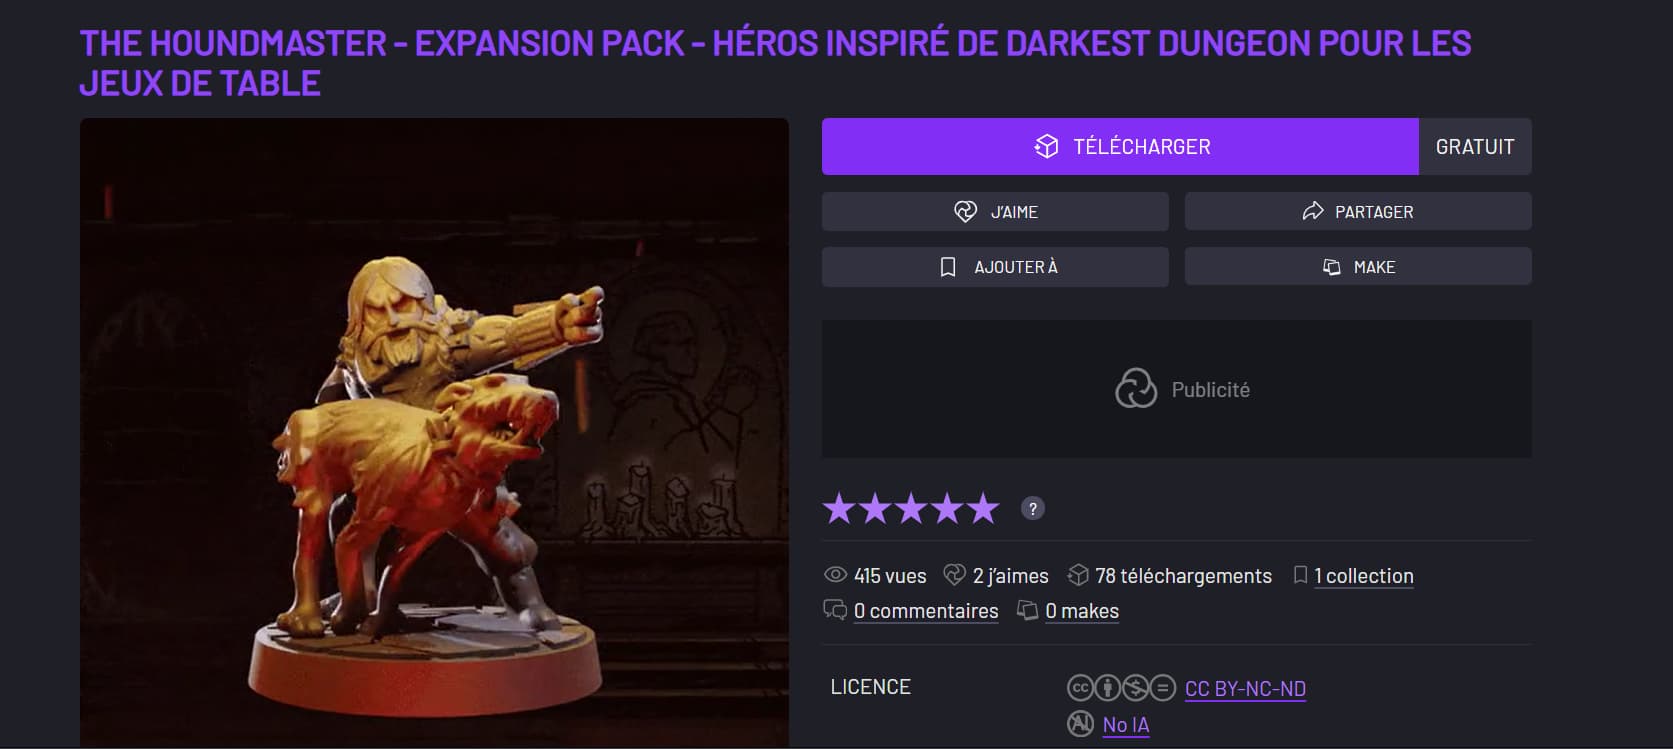Viewport: 1673px width, 749px height.
Task: Open the Houndmaster miniature preview image
Action: tap(434, 432)
